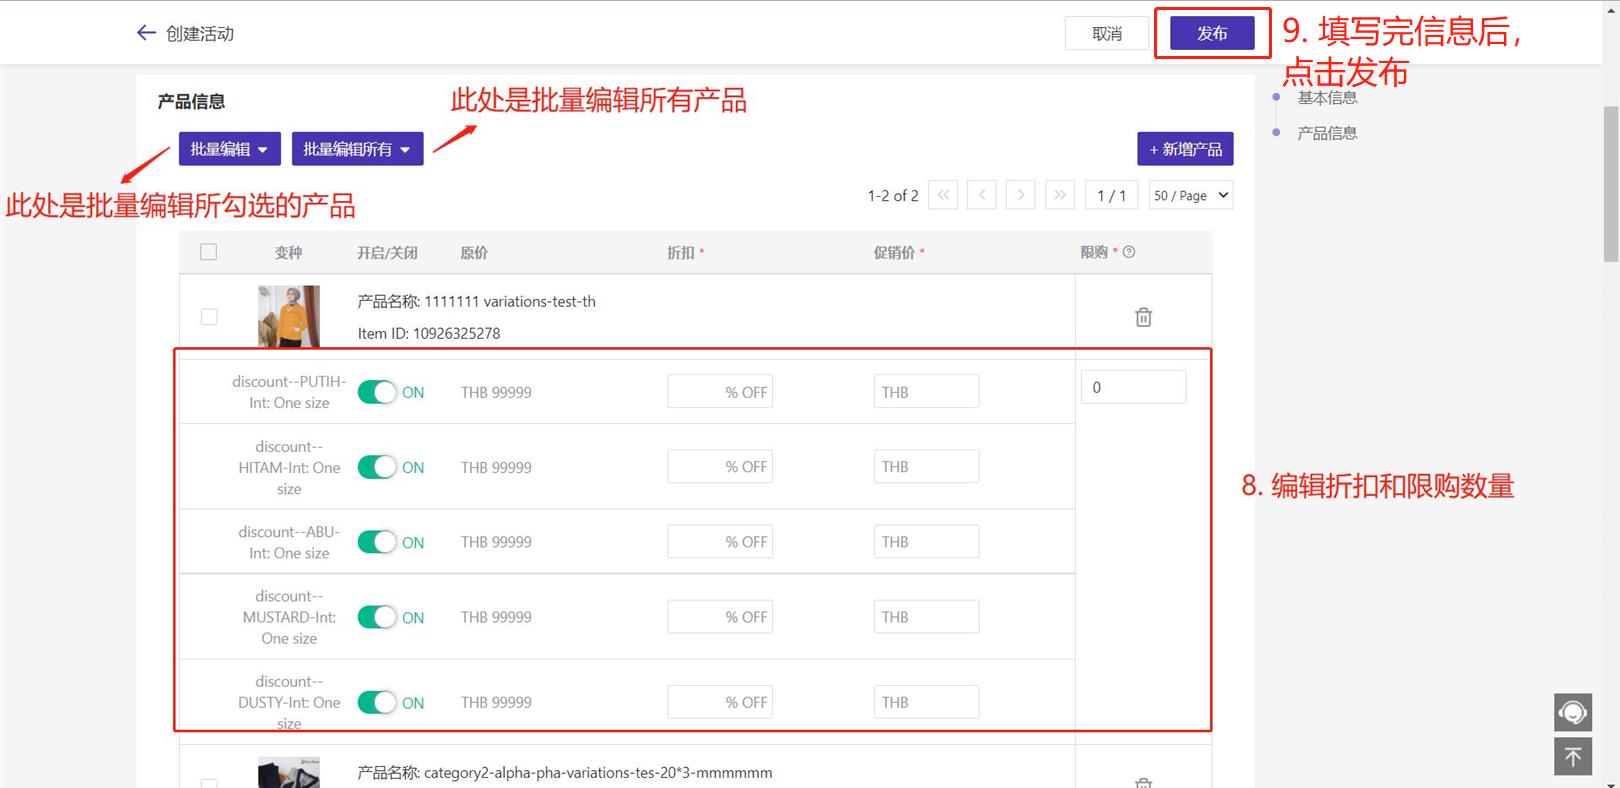Screen dimensions: 1620x788
Task: Click the back arrow beside 创建活动
Action: click(146, 33)
